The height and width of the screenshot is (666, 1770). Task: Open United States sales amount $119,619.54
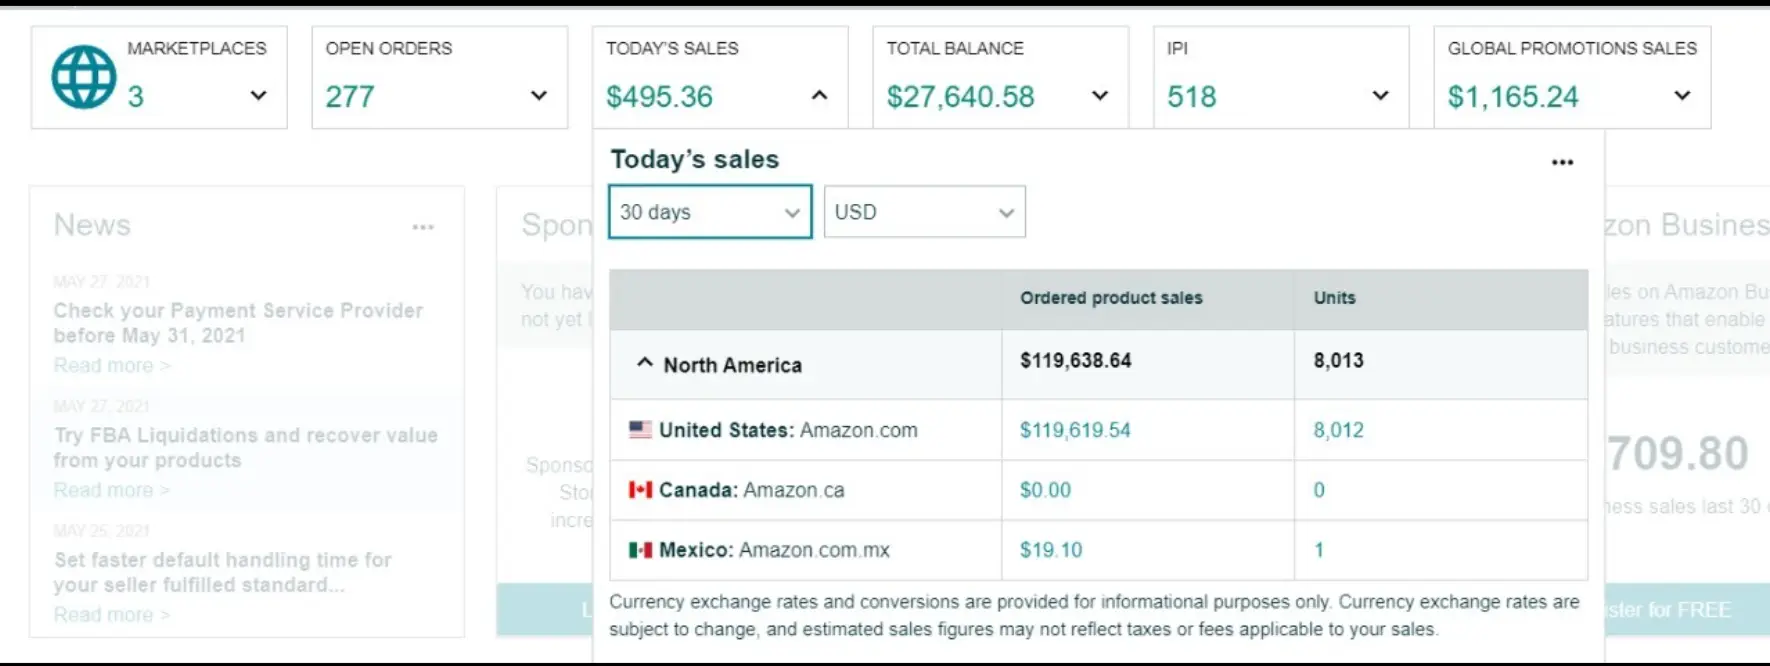click(x=1075, y=430)
